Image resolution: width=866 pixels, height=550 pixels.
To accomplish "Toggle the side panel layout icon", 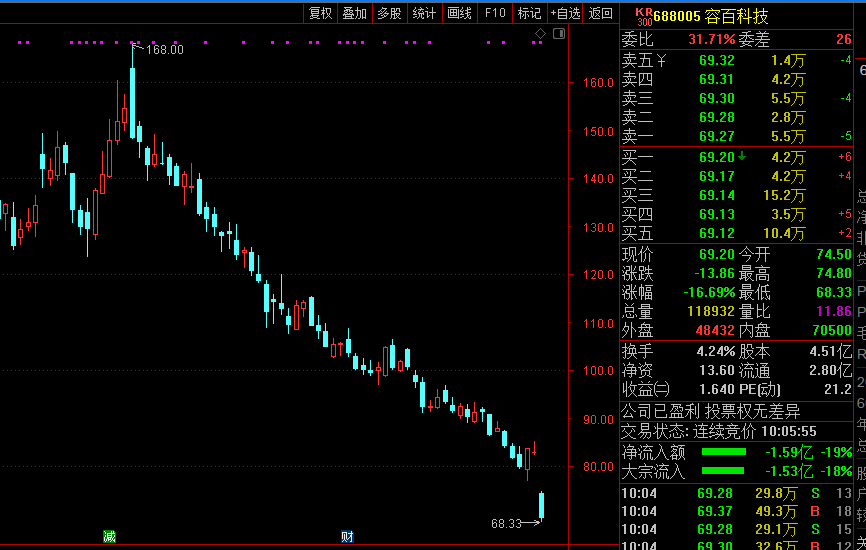I will point(559,34).
